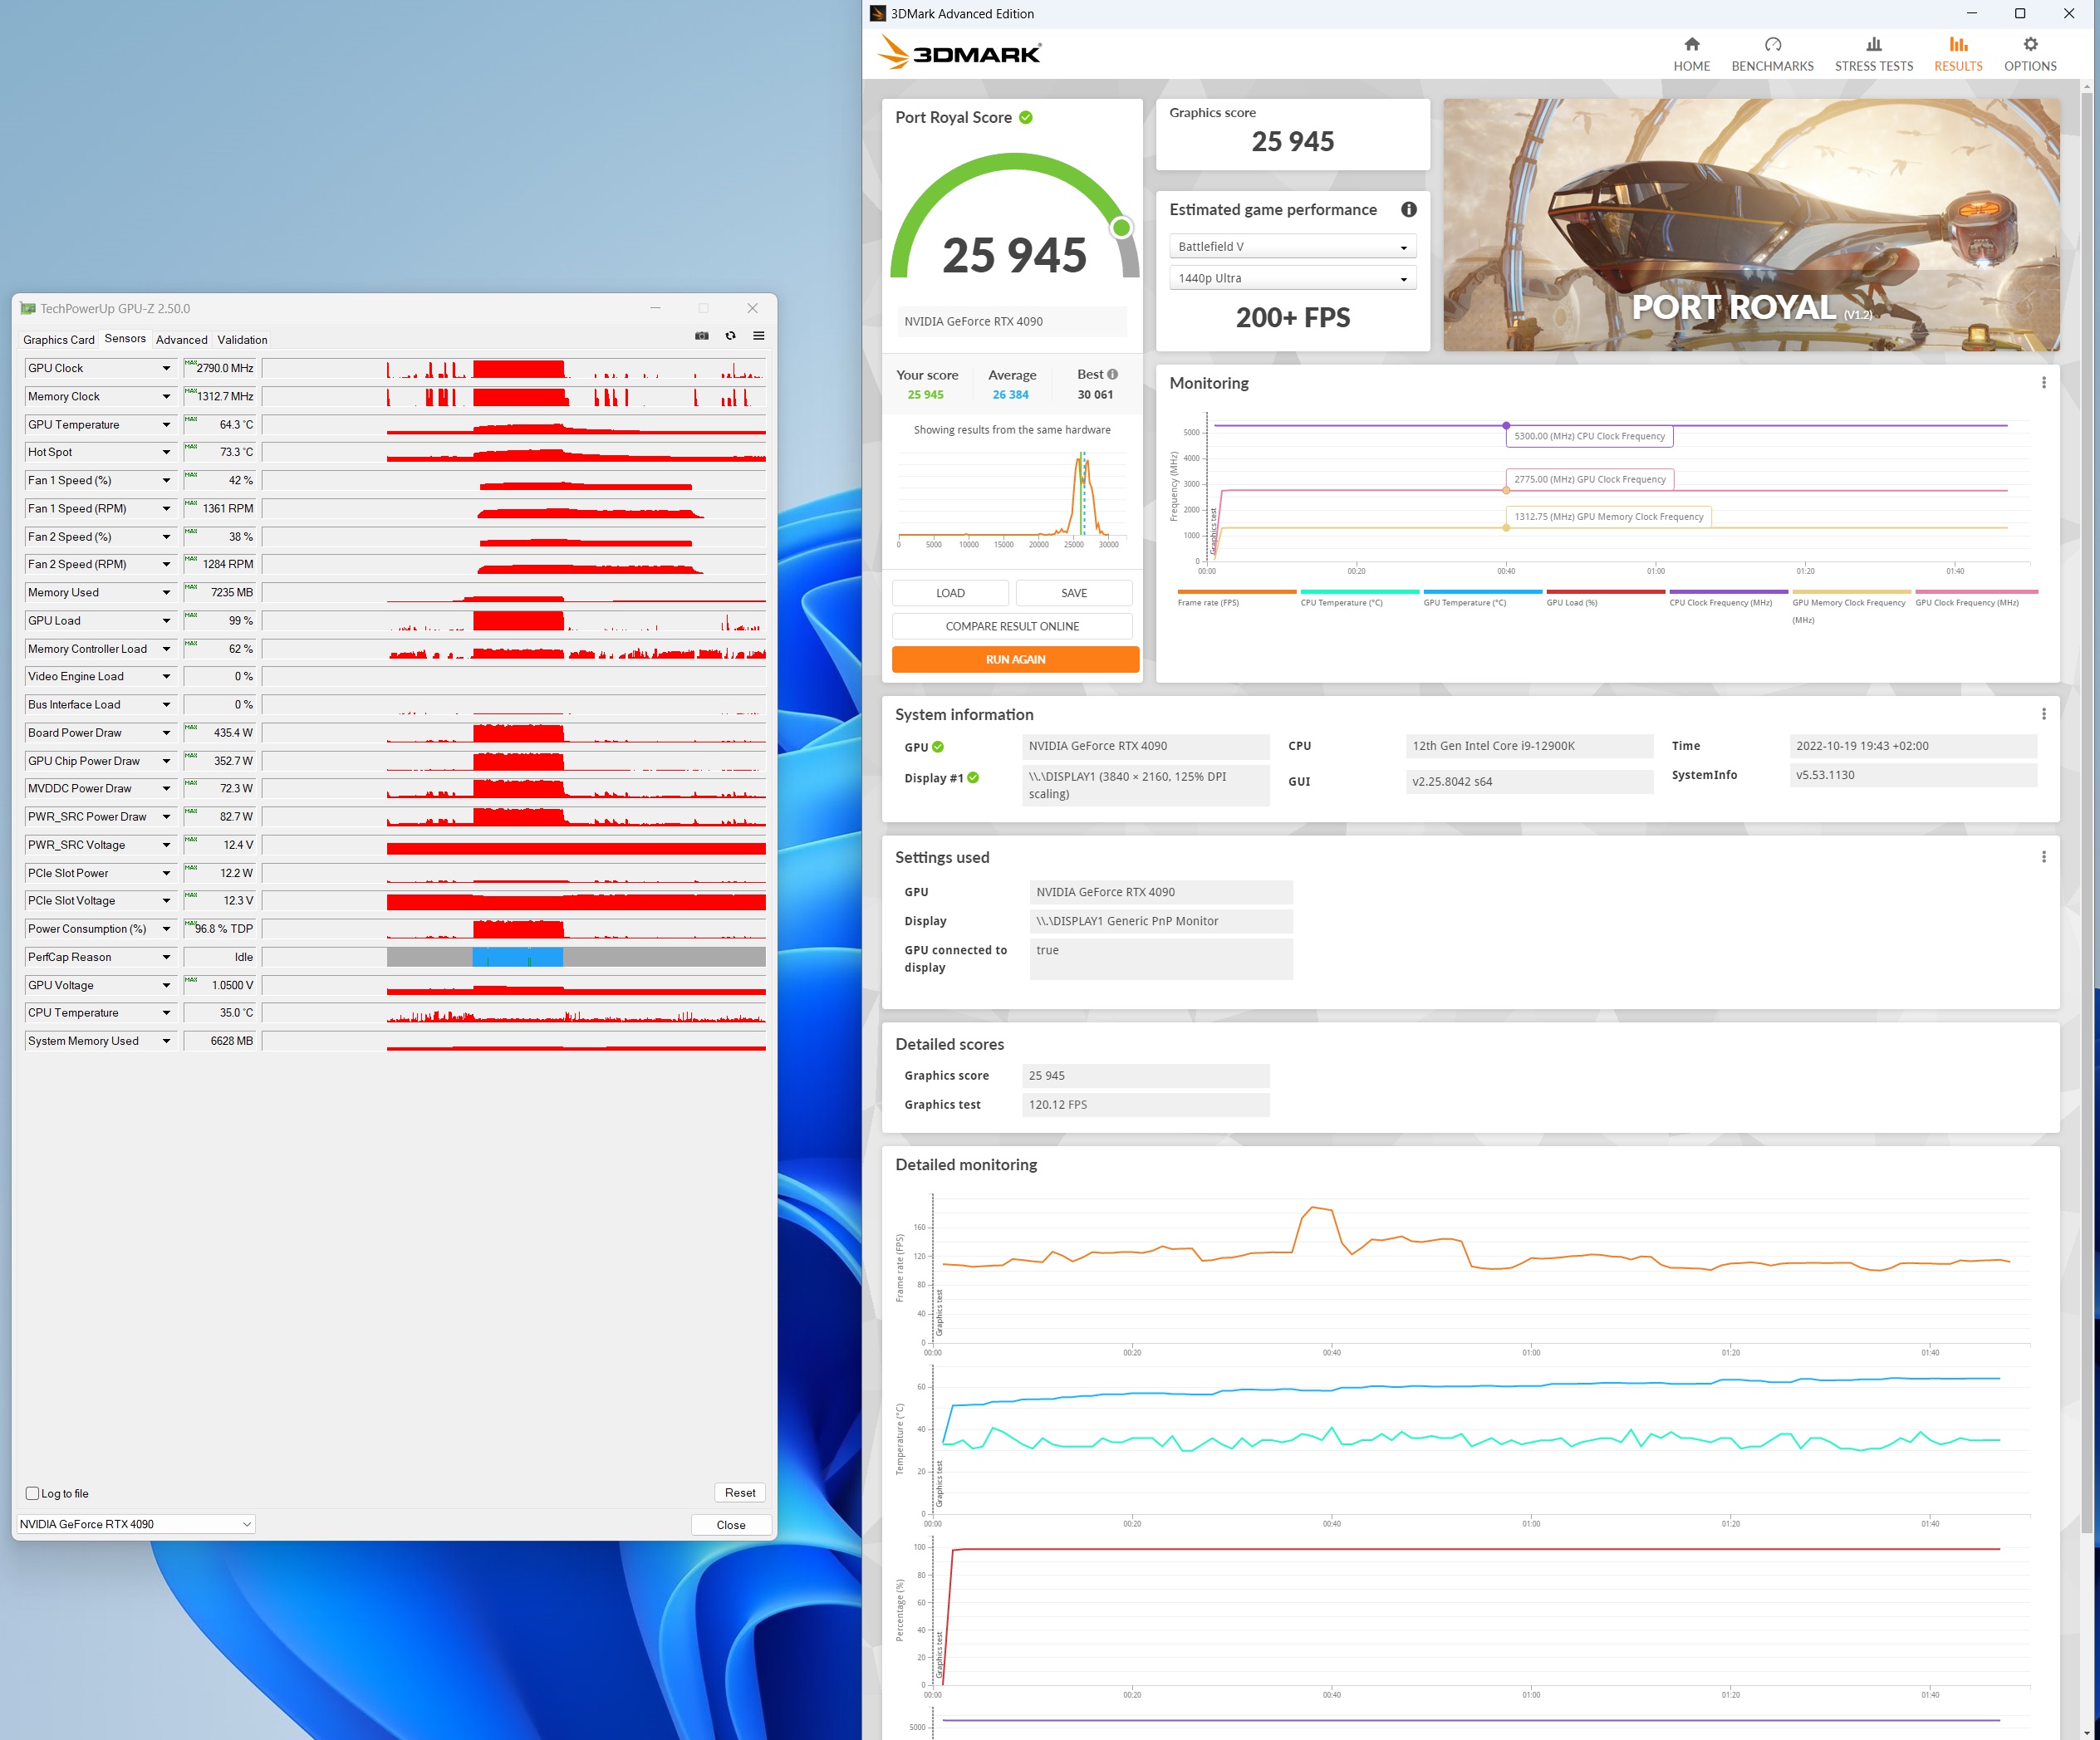
Task: Switch to the Validation tab in GPU-Z
Action: pos(242,340)
